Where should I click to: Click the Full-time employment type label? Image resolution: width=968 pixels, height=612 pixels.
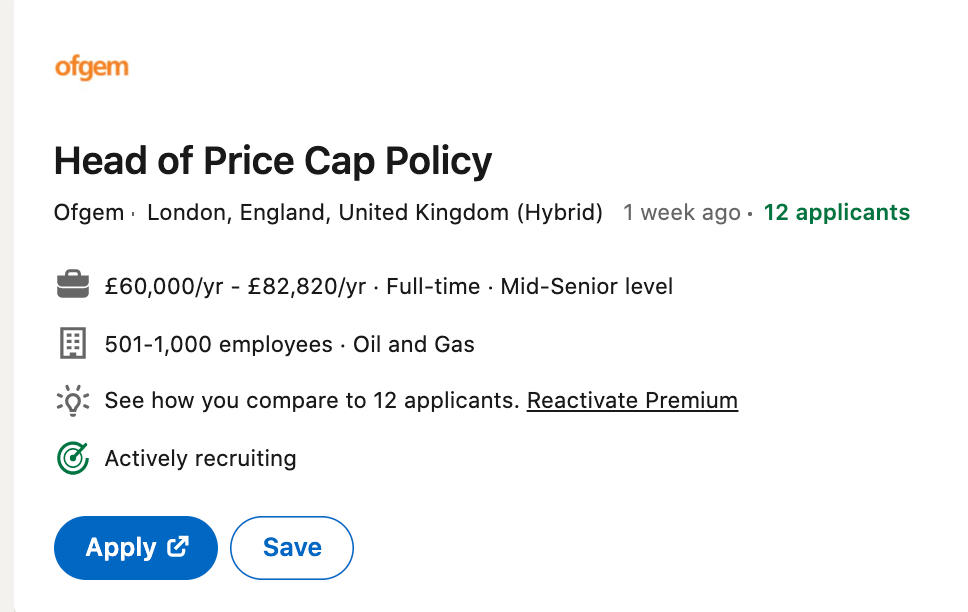tap(433, 287)
